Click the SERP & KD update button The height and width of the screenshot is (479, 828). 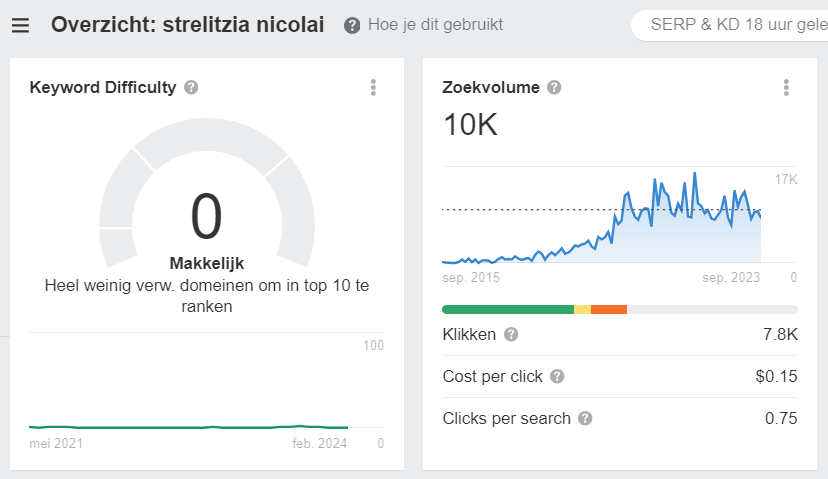[x=730, y=25]
